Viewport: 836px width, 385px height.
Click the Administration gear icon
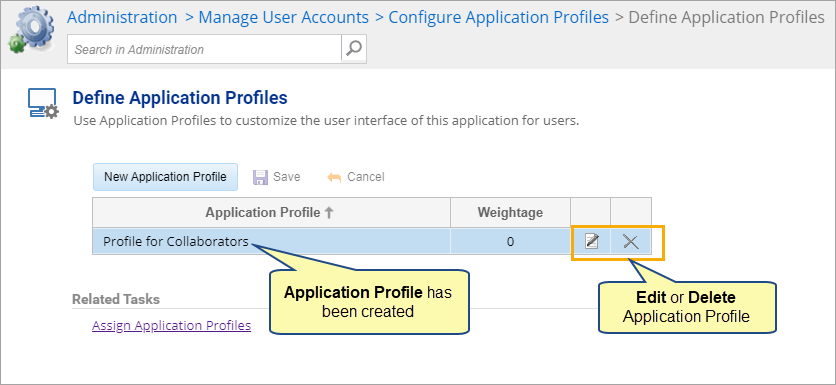coord(32,30)
